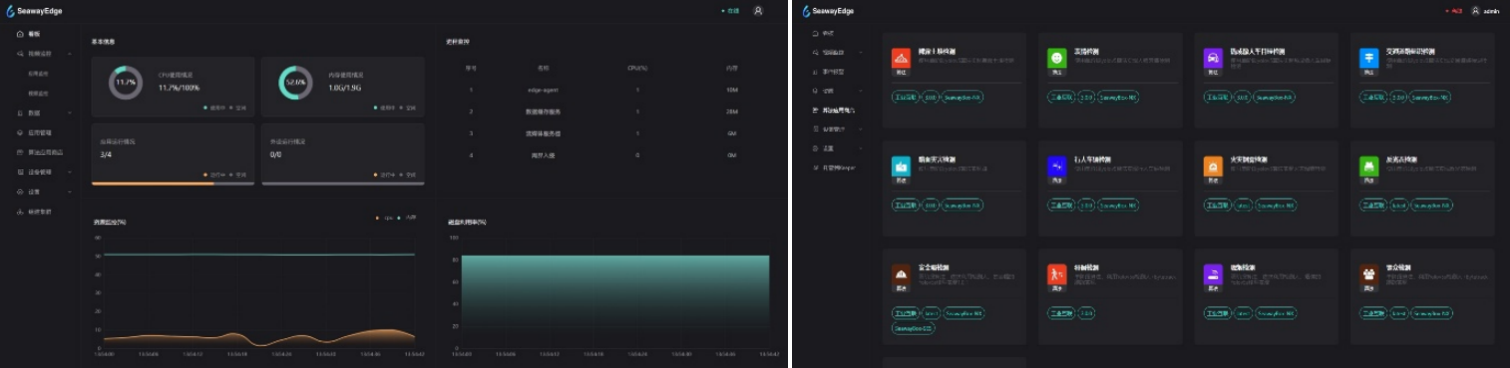Click the orange progress bar under 3/4

pyautogui.click(x=152, y=184)
